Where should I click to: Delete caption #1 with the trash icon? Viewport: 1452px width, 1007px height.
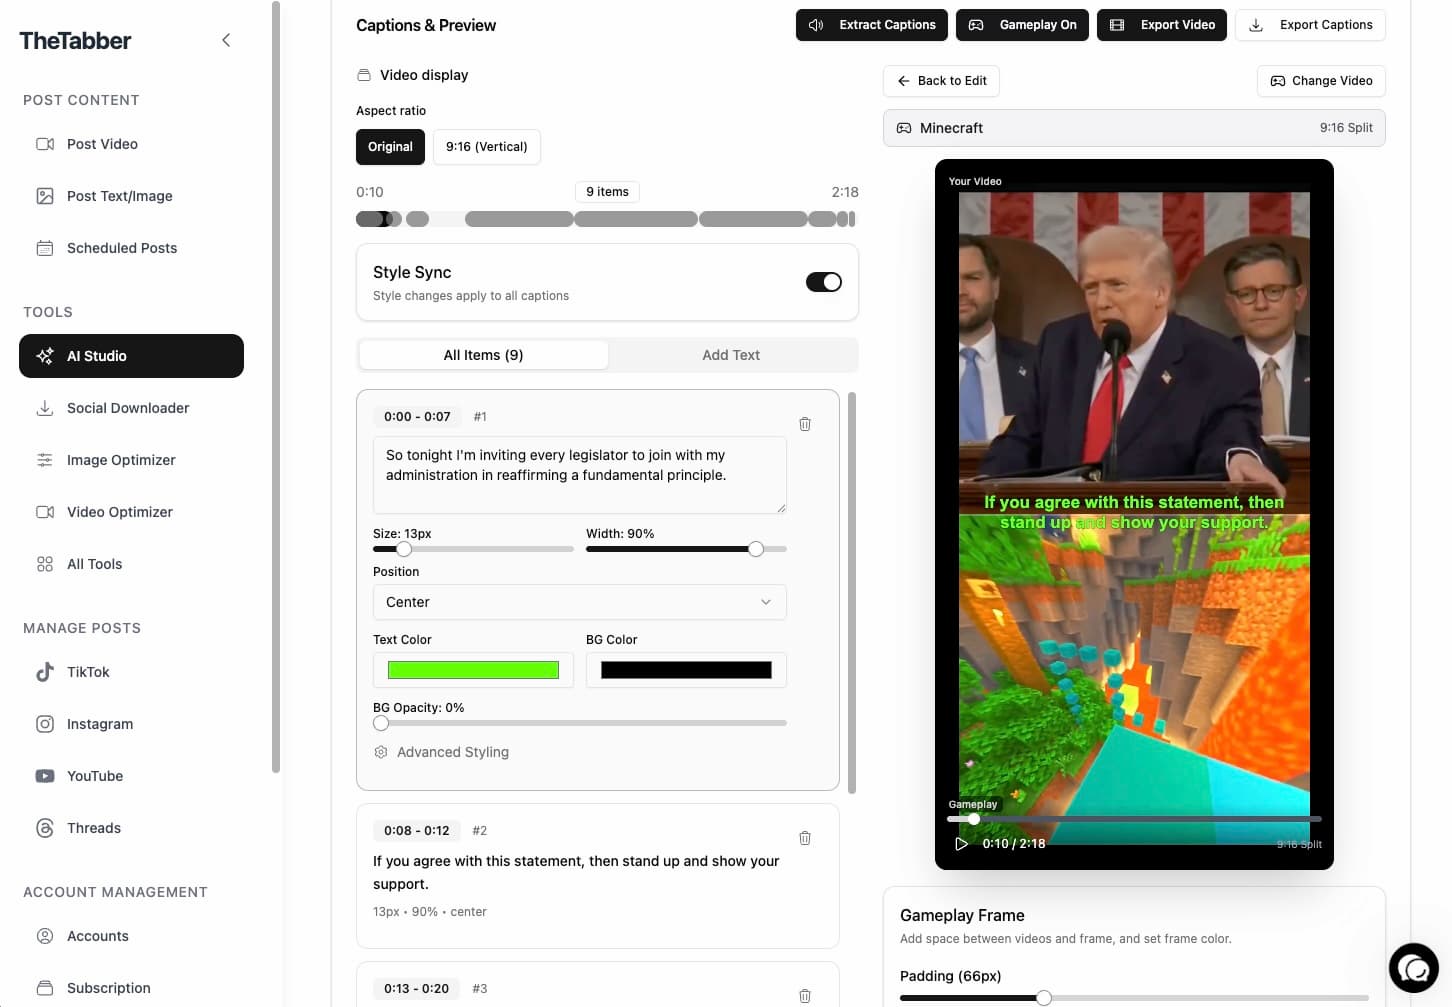805,424
